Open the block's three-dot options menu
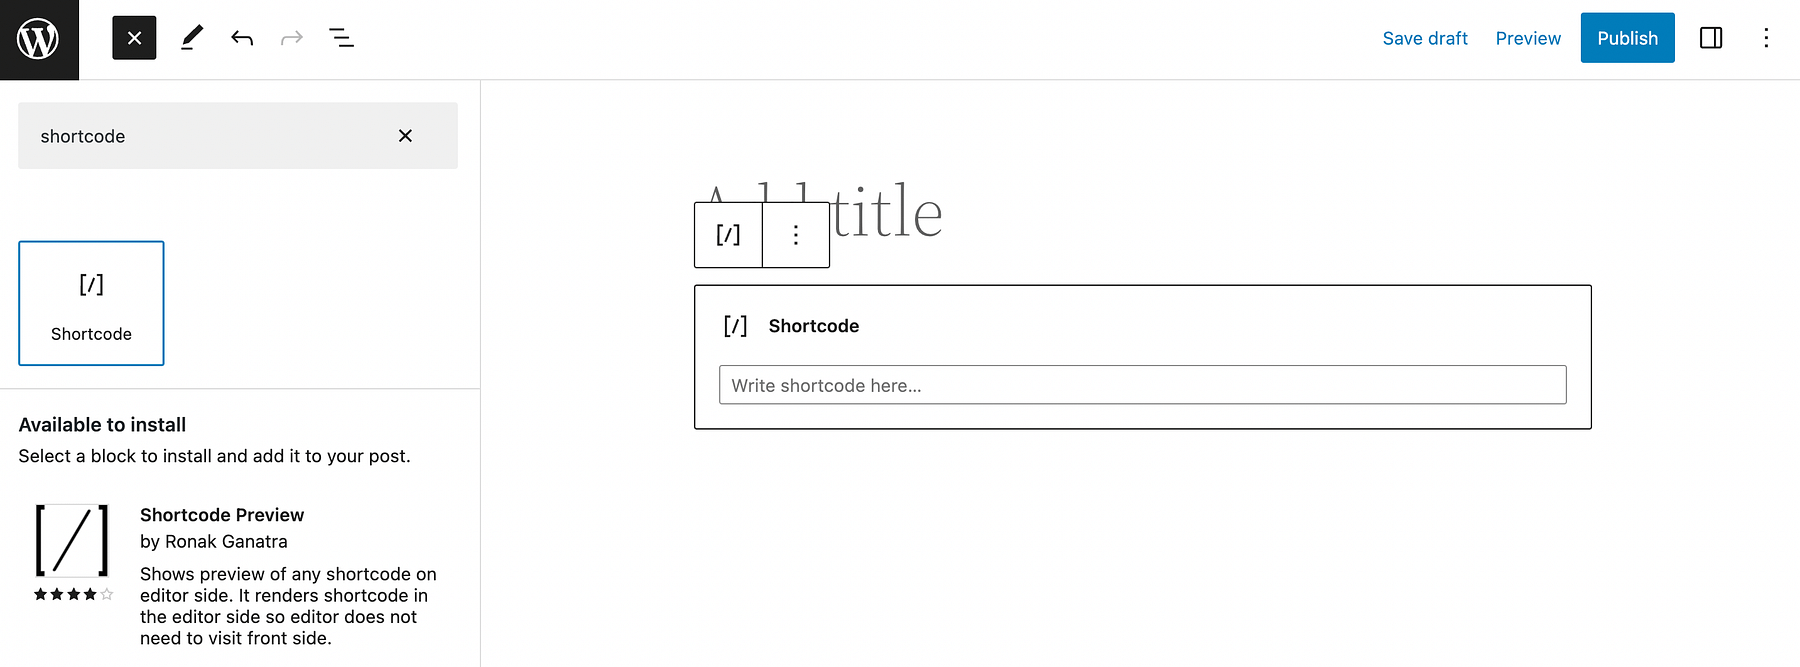Screen dimensions: 1800x667 (795, 234)
